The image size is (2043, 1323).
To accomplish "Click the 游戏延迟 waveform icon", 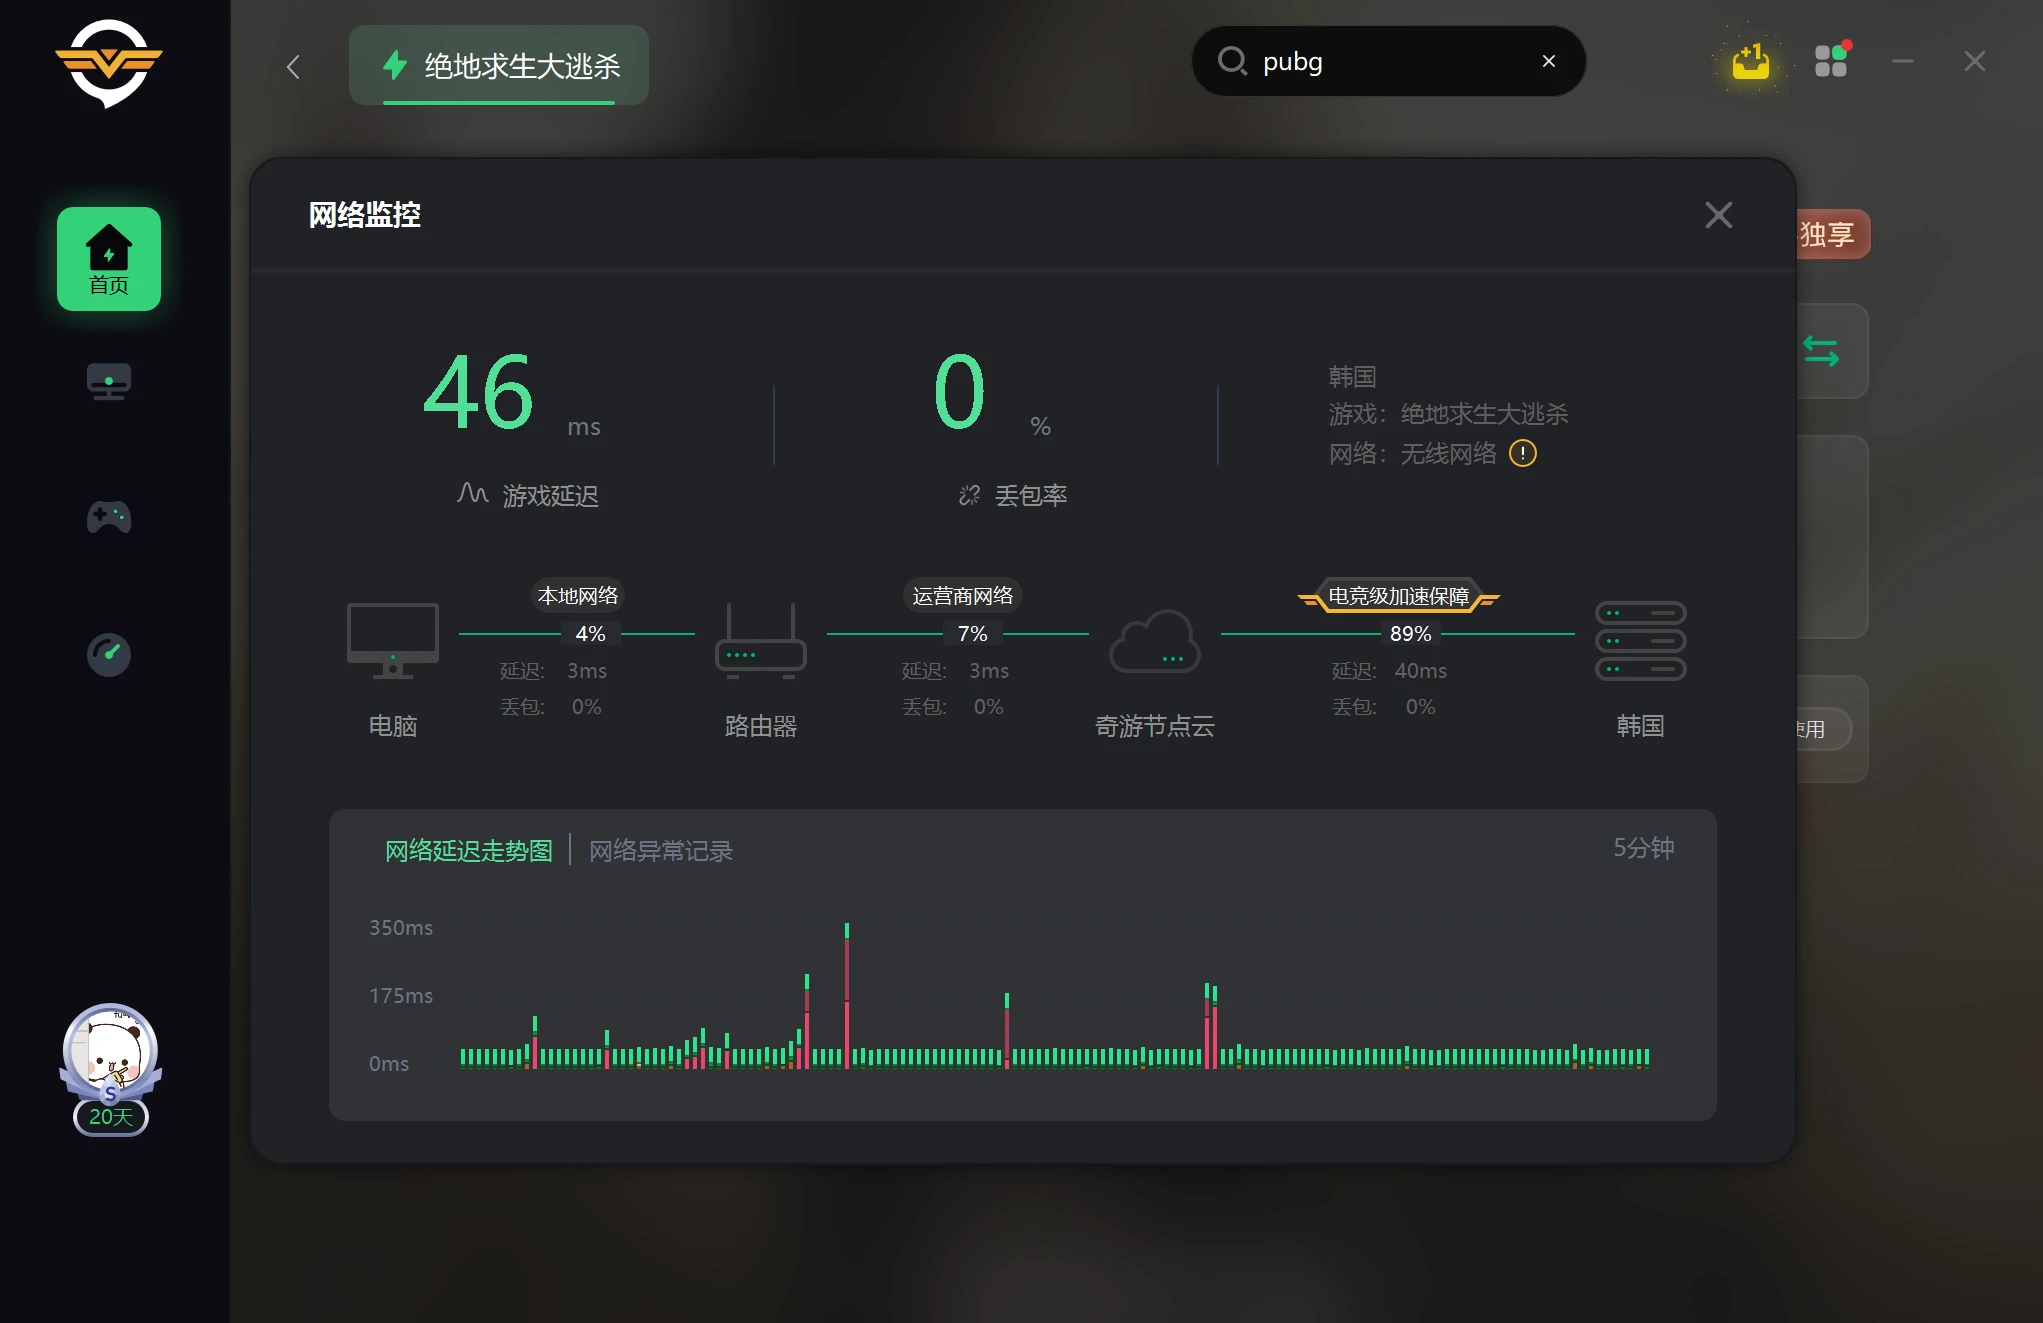I will click(473, 493).
